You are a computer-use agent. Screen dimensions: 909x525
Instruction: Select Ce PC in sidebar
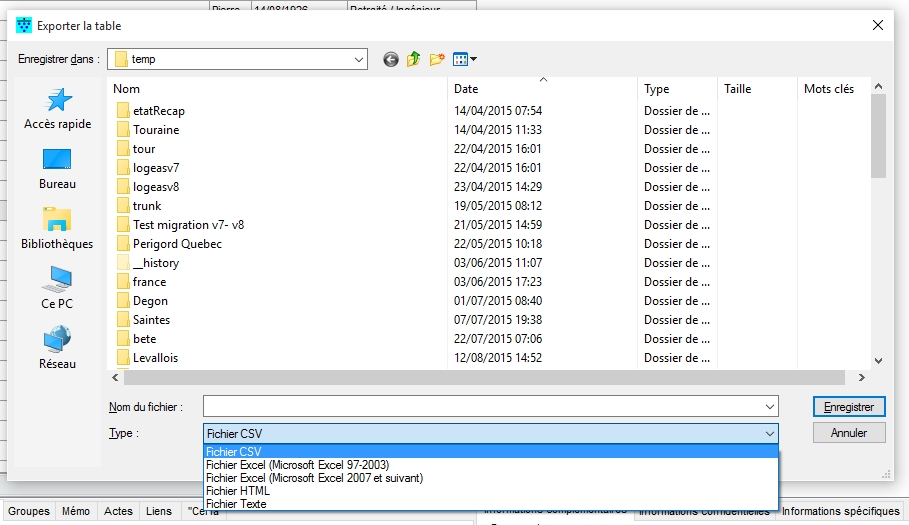pos(57,288)
